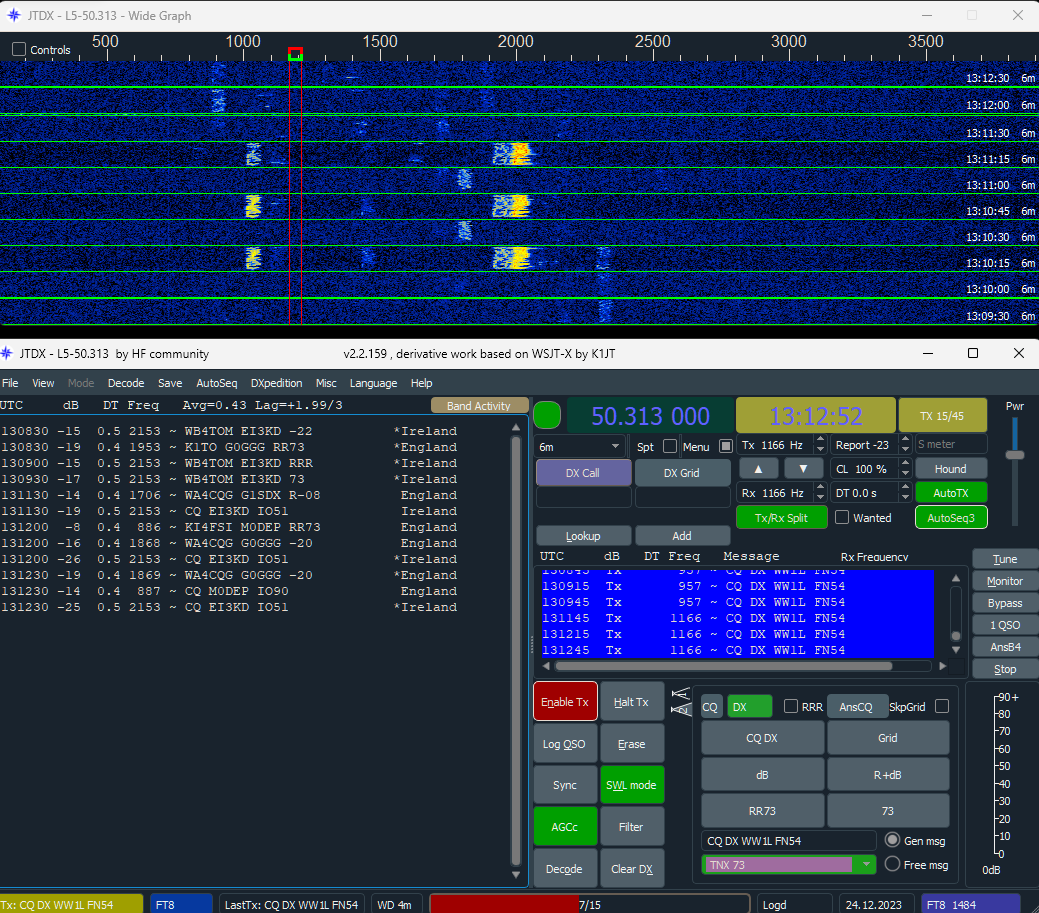Viewport: 1039px width, 913px height.
Task: Increase Report -23 spinner value
Action: pyautogui.click(x=905, y=440)
